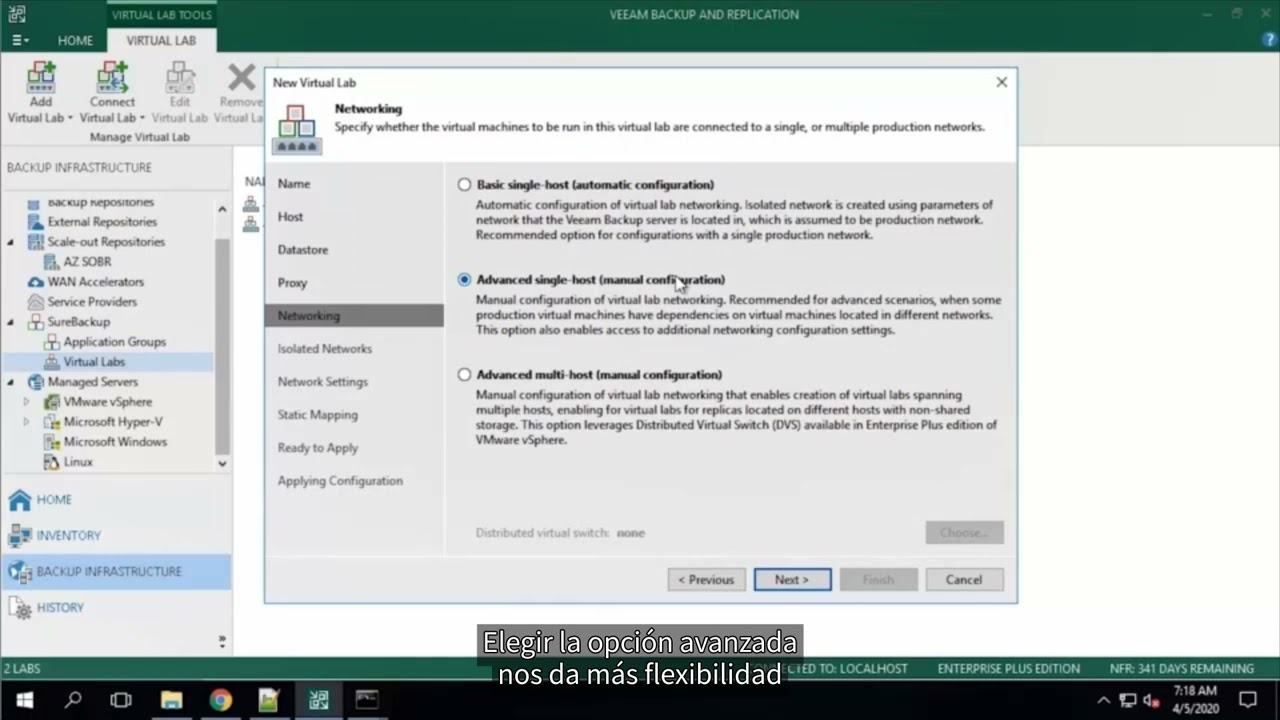The height and width of the screenshot is (720, 1280).
Task: Open the Notepad++ taskbar icon
Action: click(x=269, y=700)
